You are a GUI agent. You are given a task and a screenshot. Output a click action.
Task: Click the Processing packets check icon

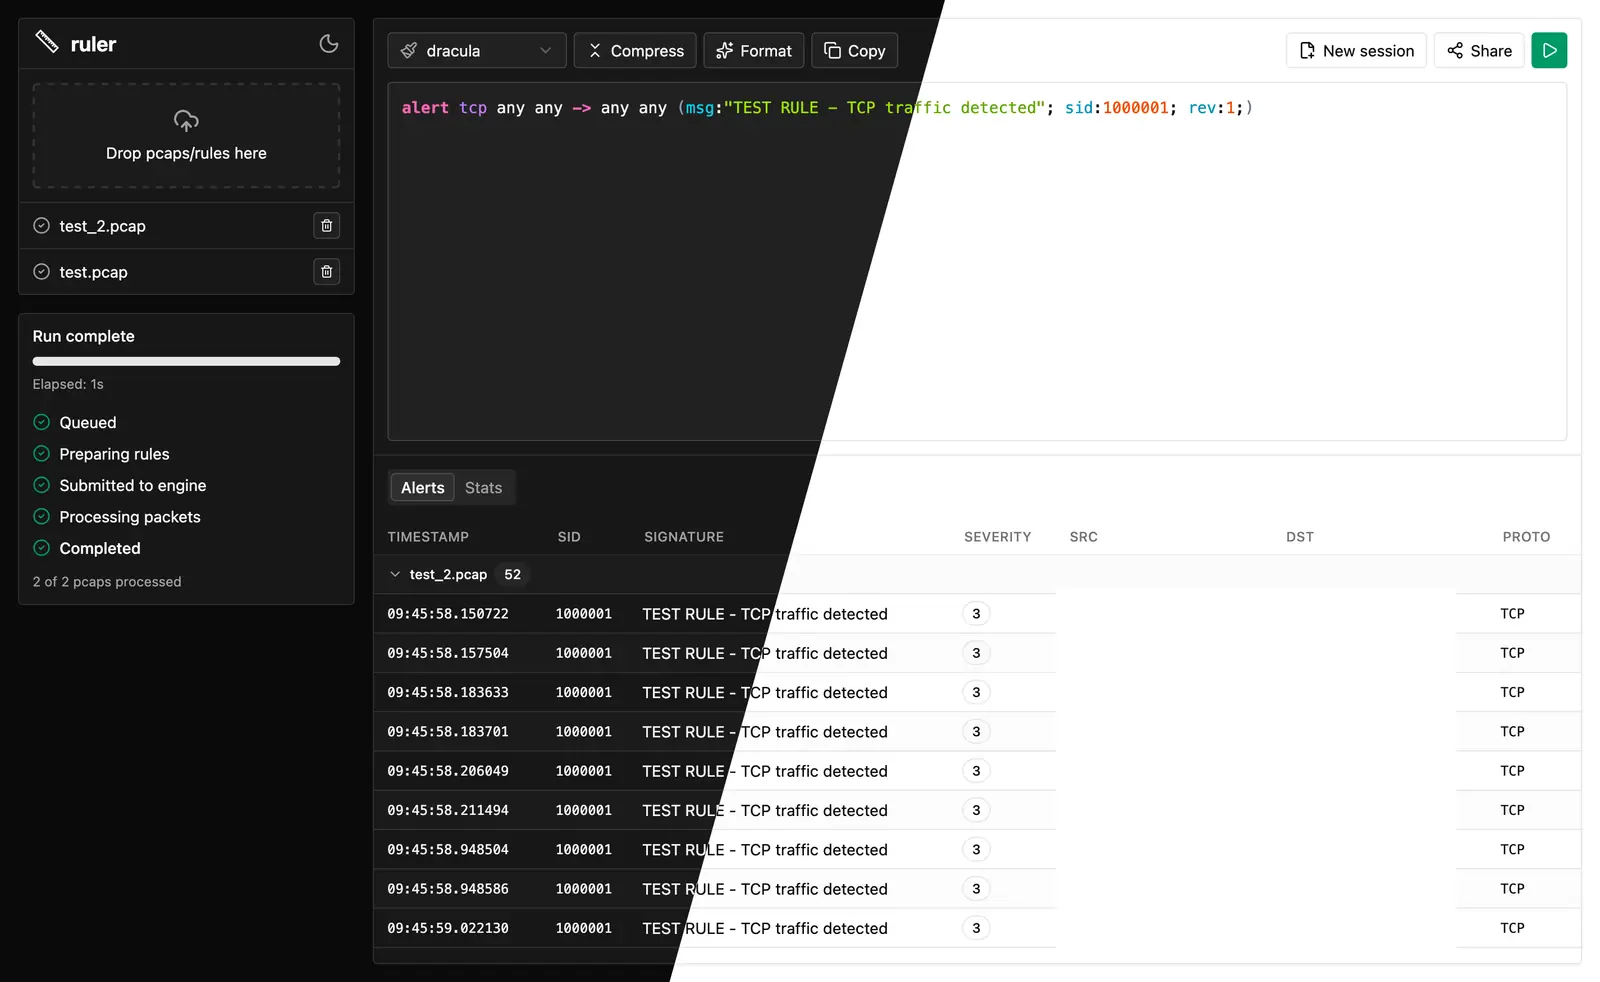41,517
